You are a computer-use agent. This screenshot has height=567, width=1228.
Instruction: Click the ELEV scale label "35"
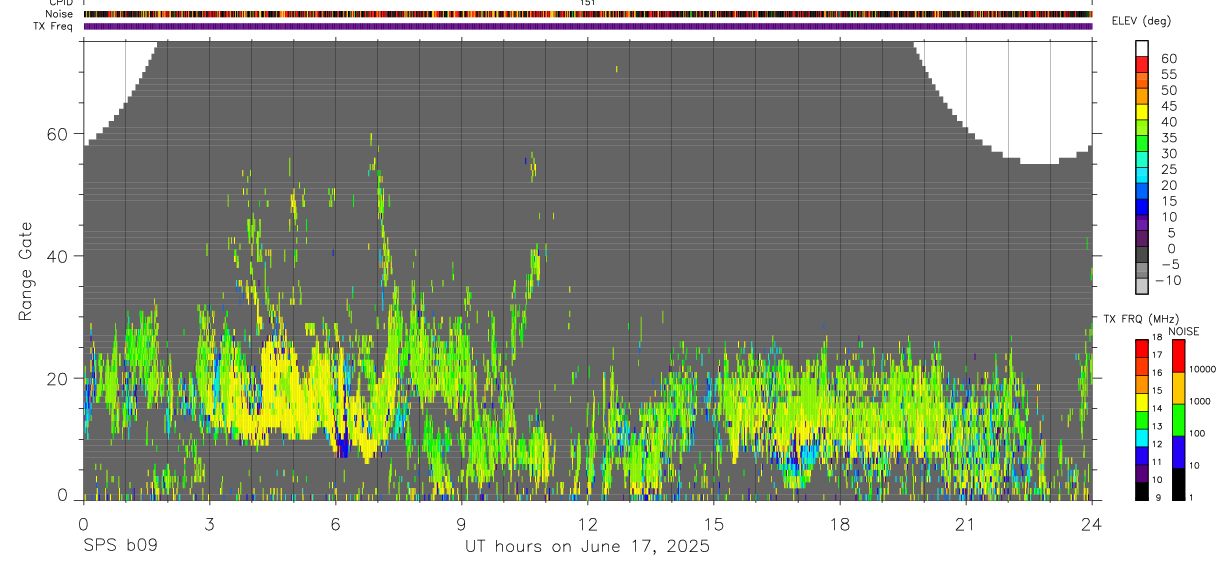[x=1168, y=138]
